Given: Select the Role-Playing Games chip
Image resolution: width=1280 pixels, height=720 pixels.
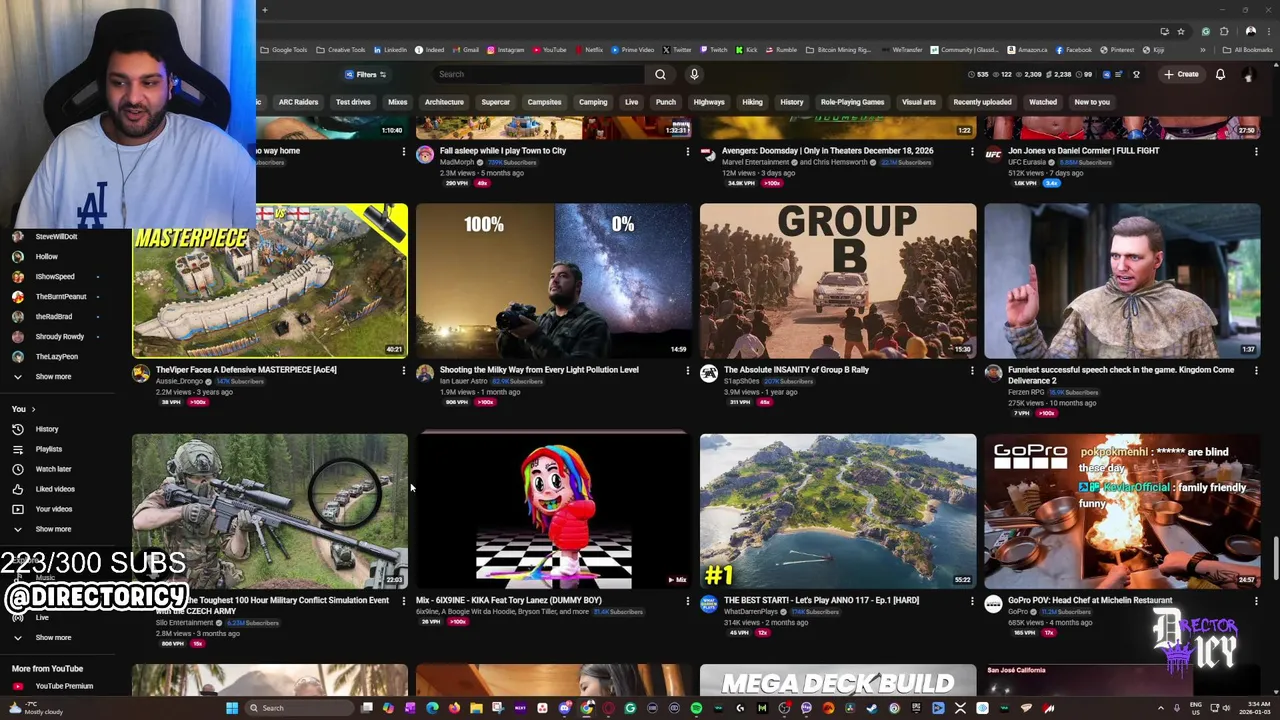Looking at the screenshot, I should 852,102.
